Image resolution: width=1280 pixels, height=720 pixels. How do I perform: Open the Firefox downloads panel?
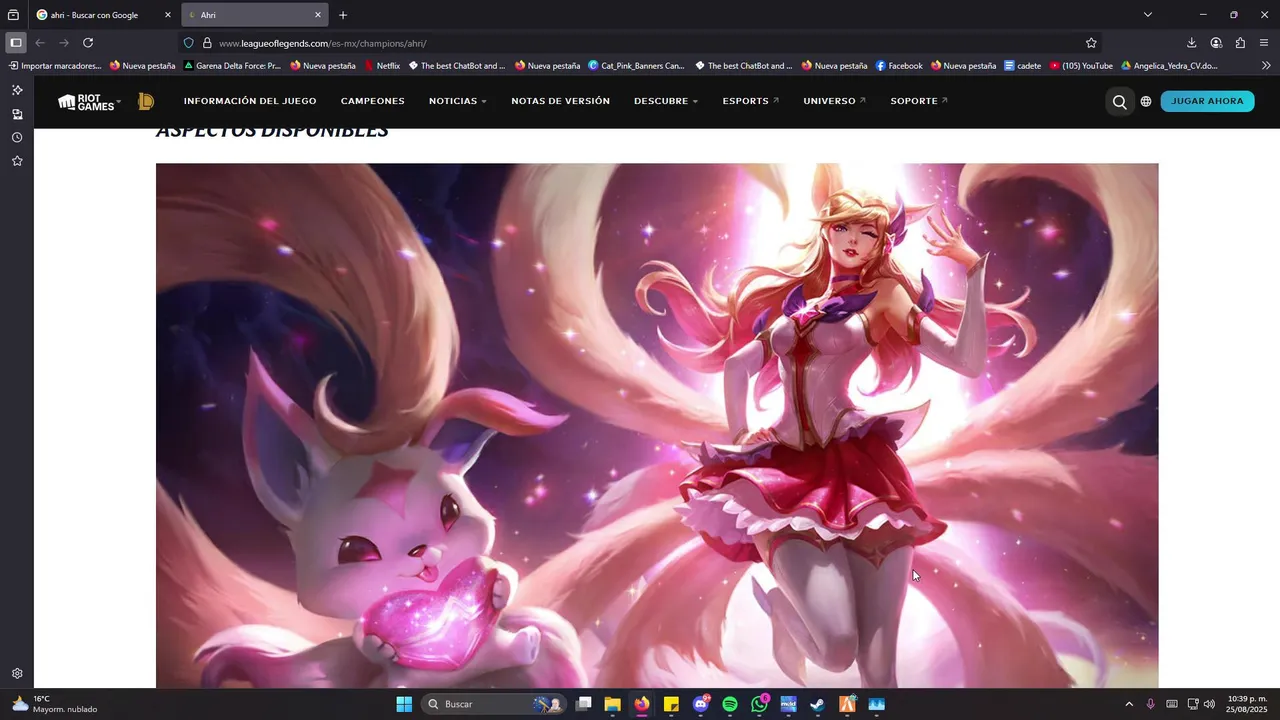1192,43
